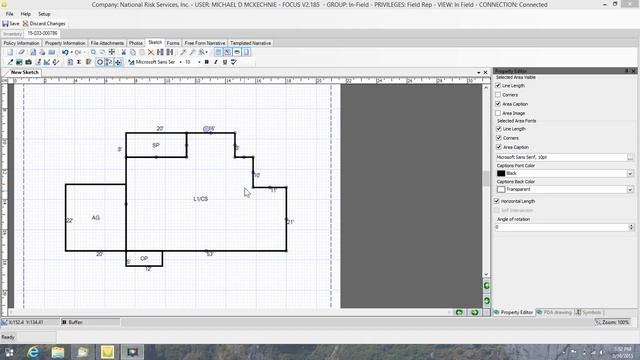Delete selection with red X icon
The width and height of the screenshot is (640, 360).
(151, 52)
